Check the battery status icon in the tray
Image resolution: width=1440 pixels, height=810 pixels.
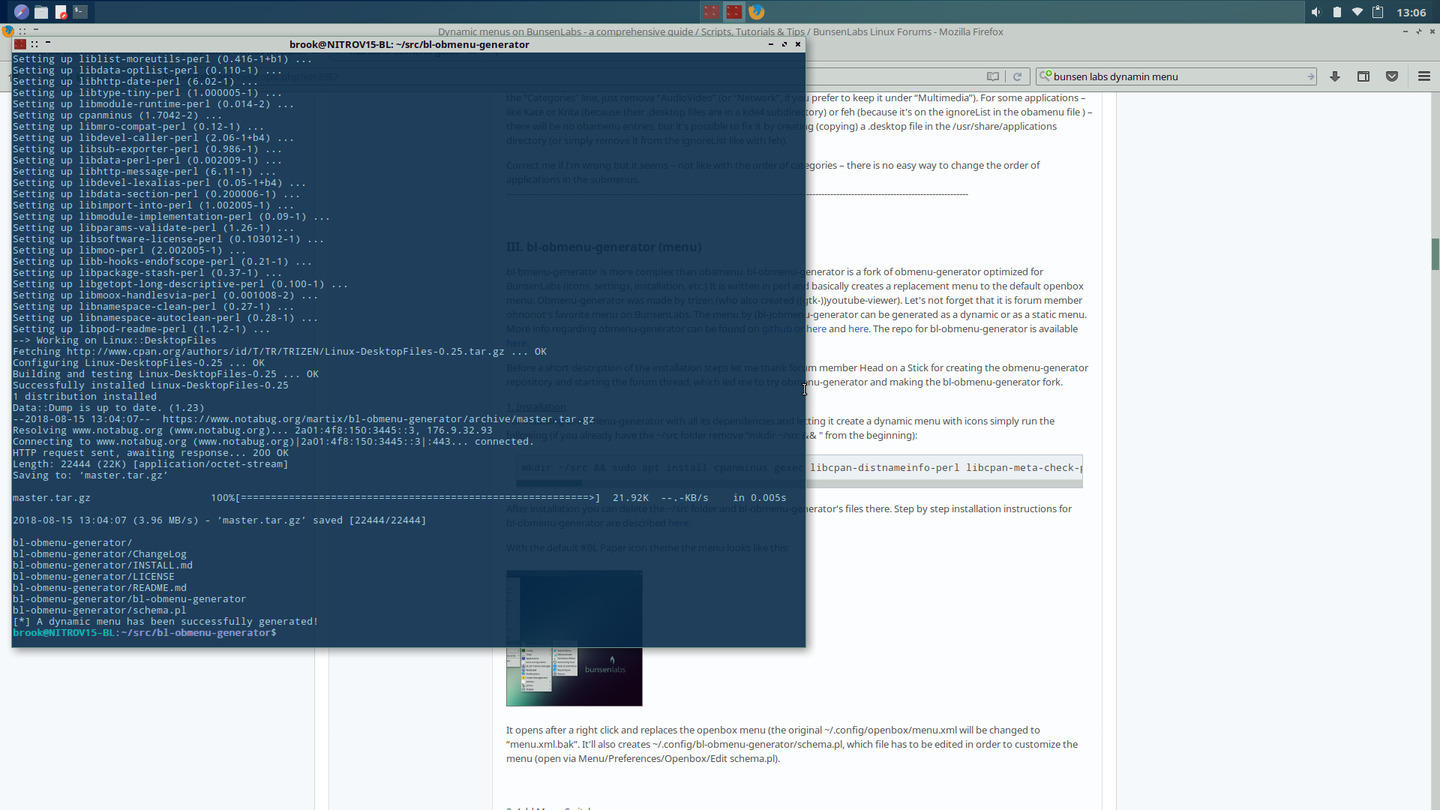pos(1337,12)
